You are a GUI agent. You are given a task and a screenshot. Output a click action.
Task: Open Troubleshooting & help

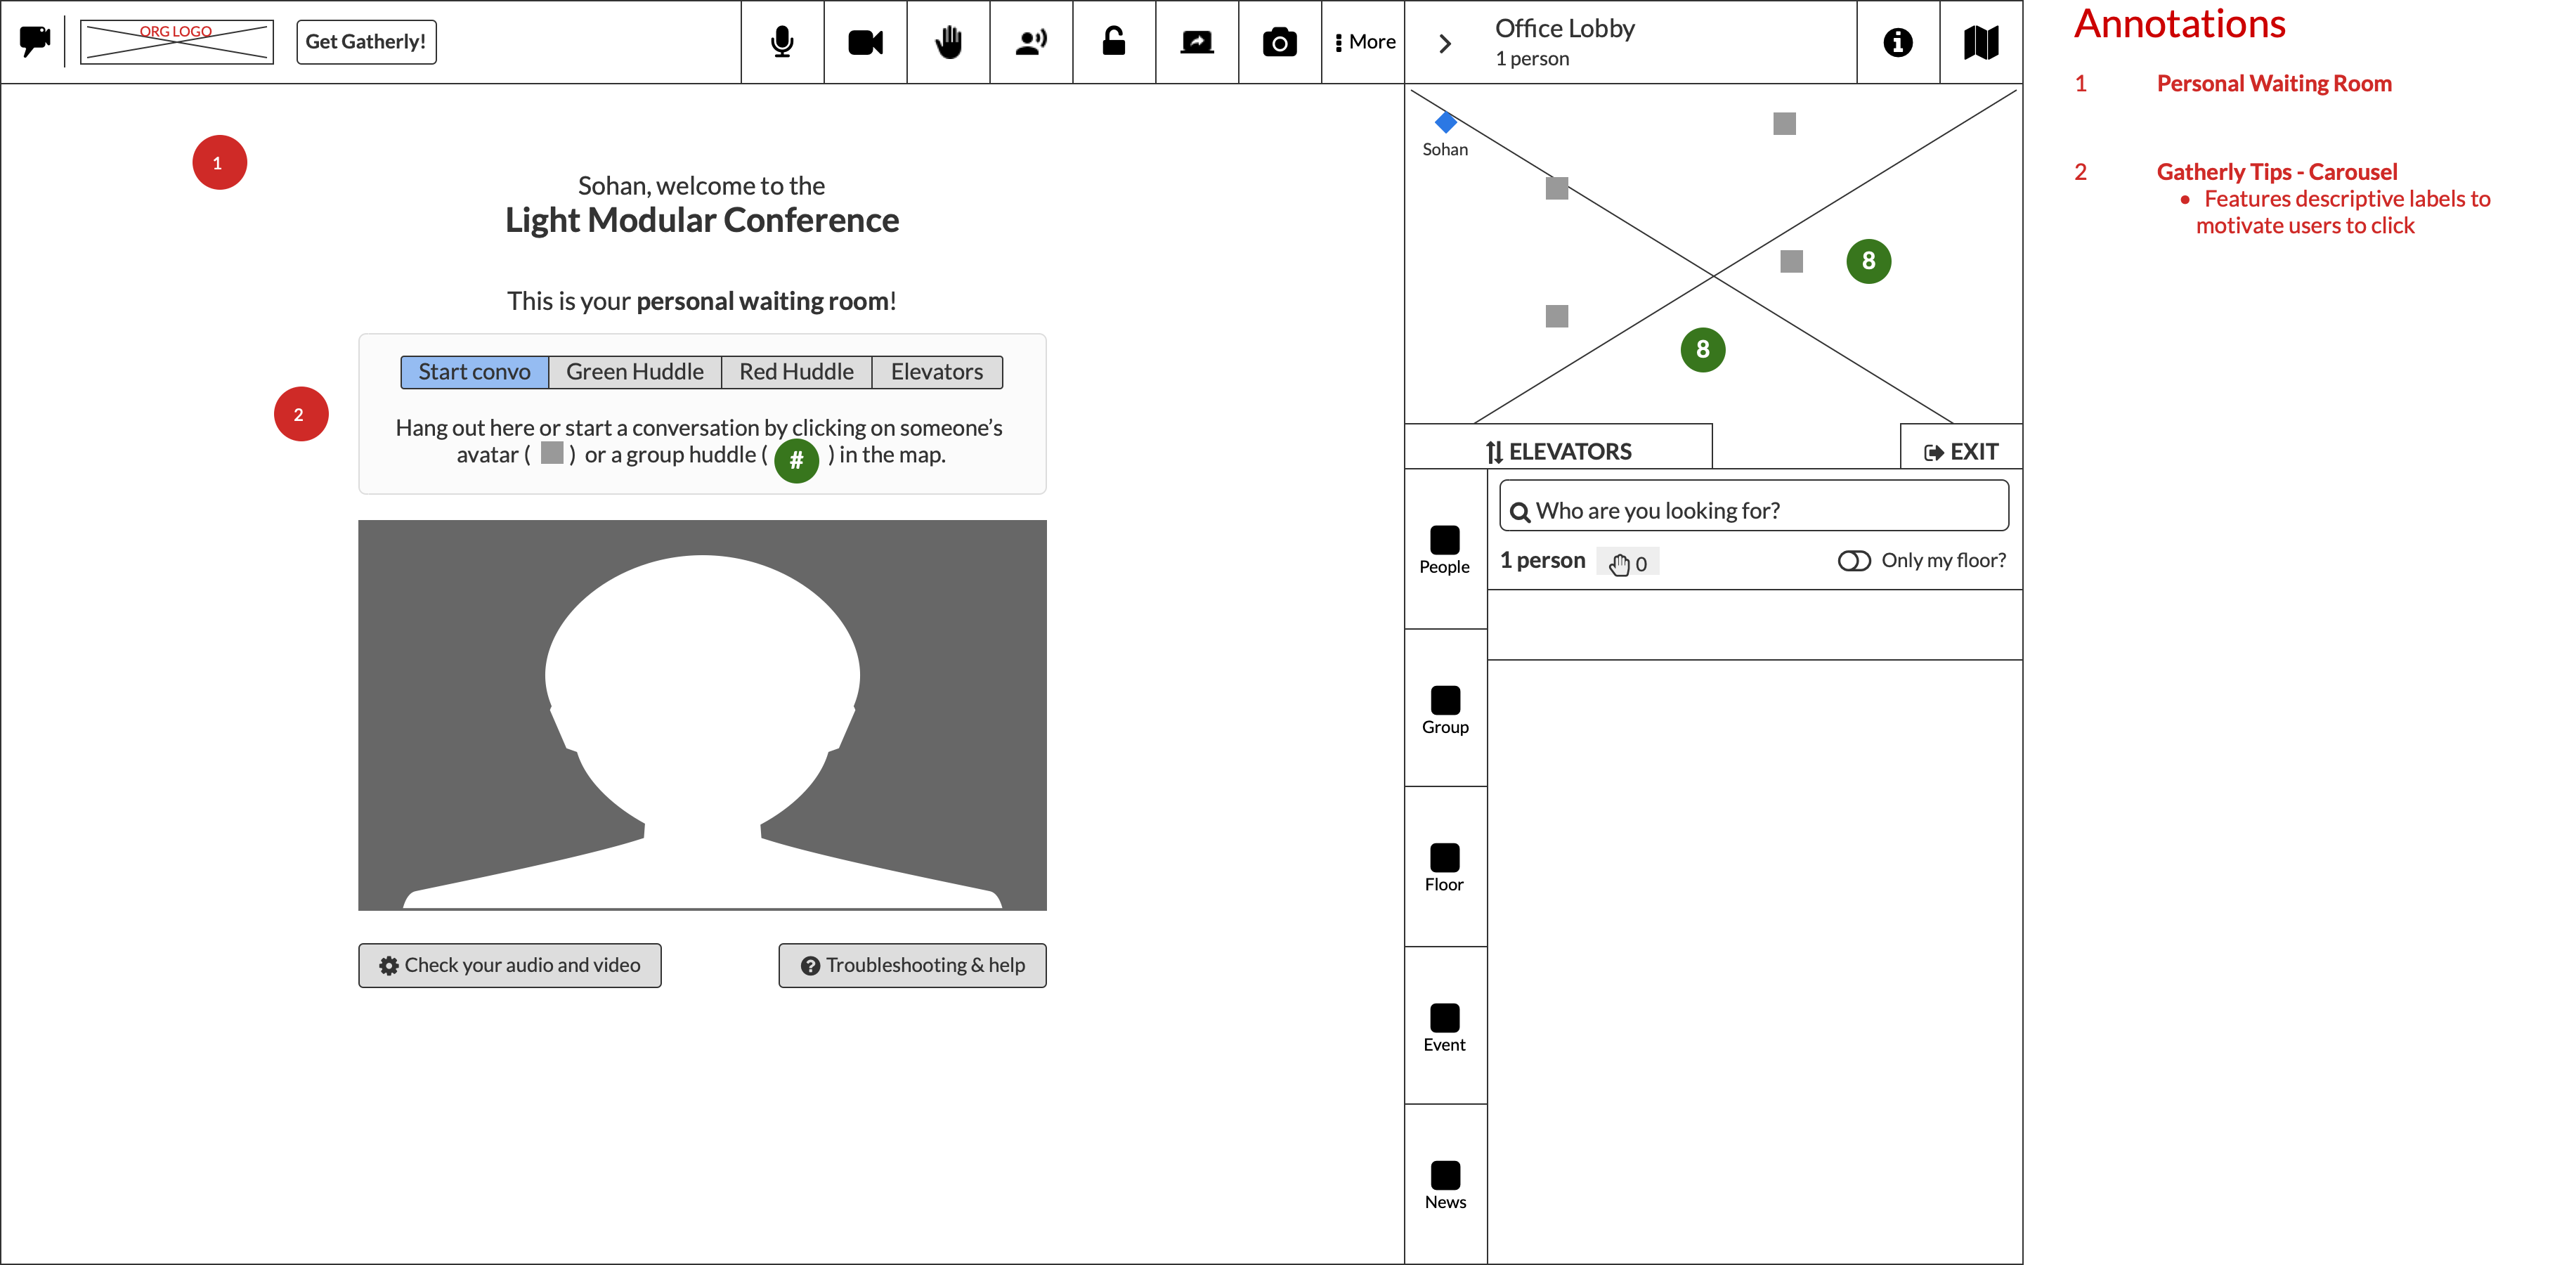(913, 965)
